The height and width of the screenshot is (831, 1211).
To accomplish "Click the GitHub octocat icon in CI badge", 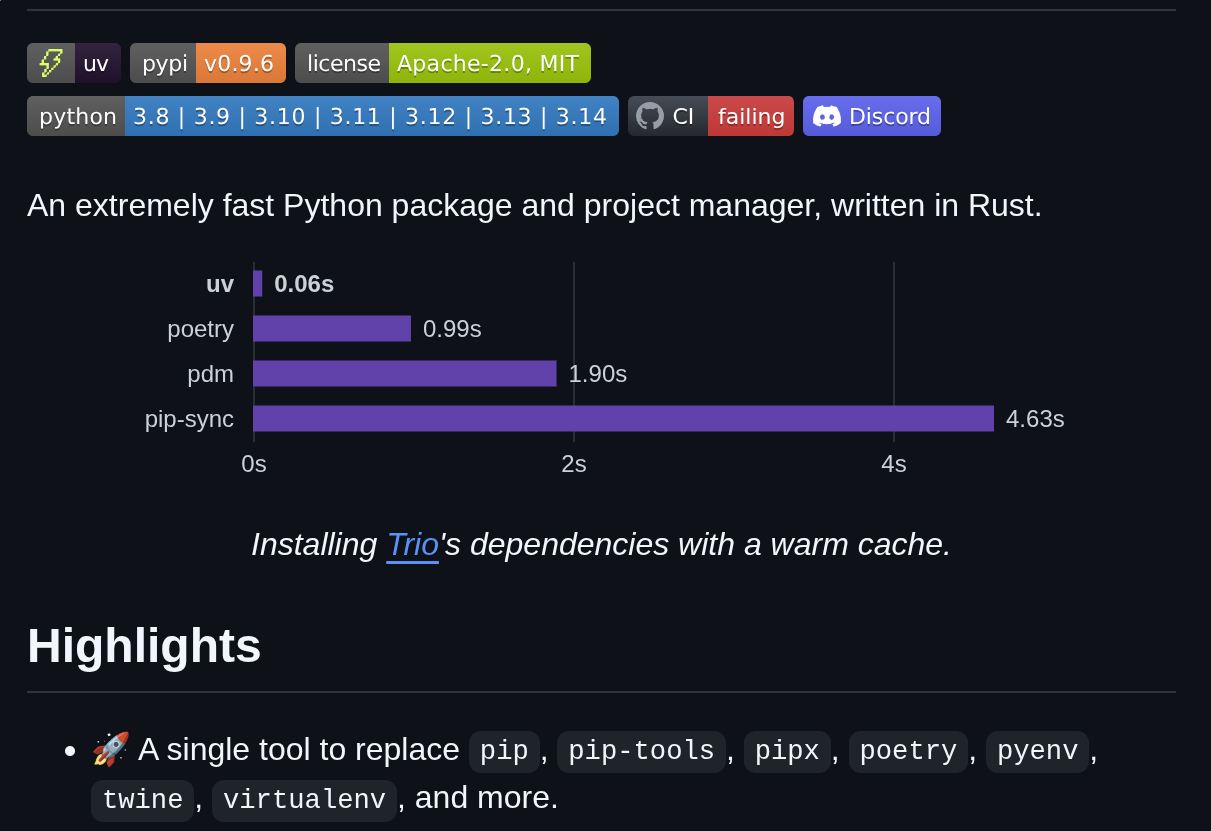I will coord(650,116).
